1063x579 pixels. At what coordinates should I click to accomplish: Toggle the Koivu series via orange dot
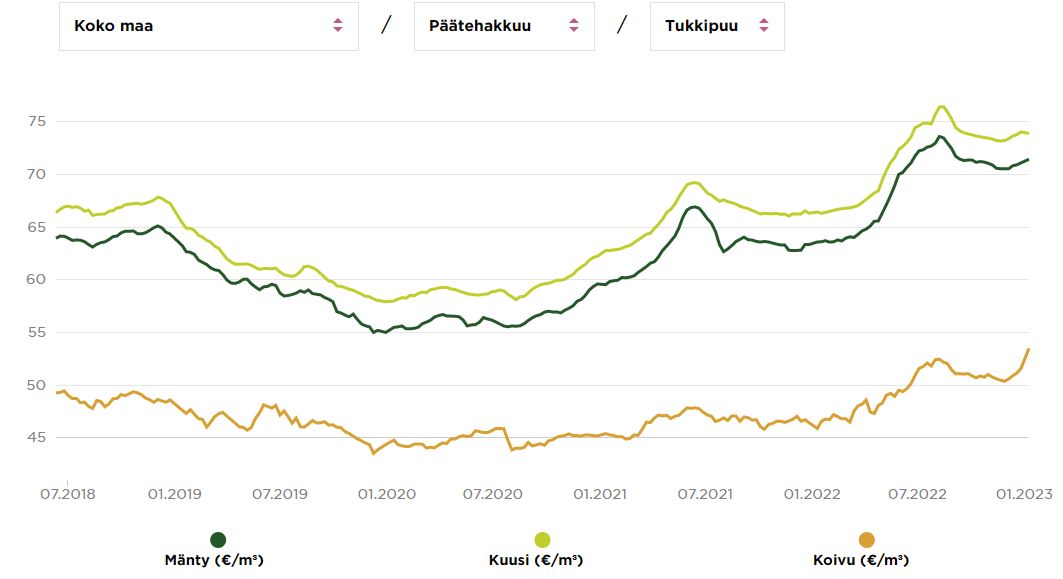[866, 540]
